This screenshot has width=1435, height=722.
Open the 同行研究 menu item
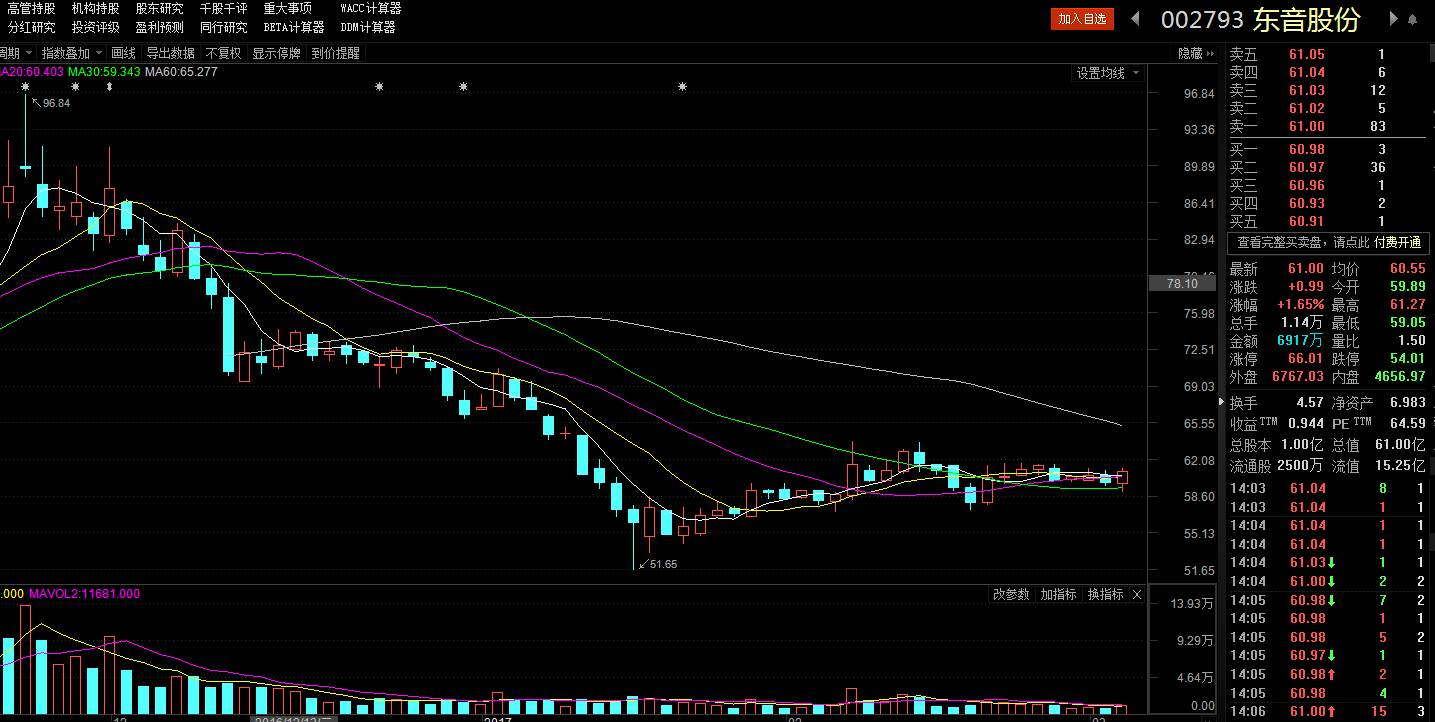coord(224,27)
